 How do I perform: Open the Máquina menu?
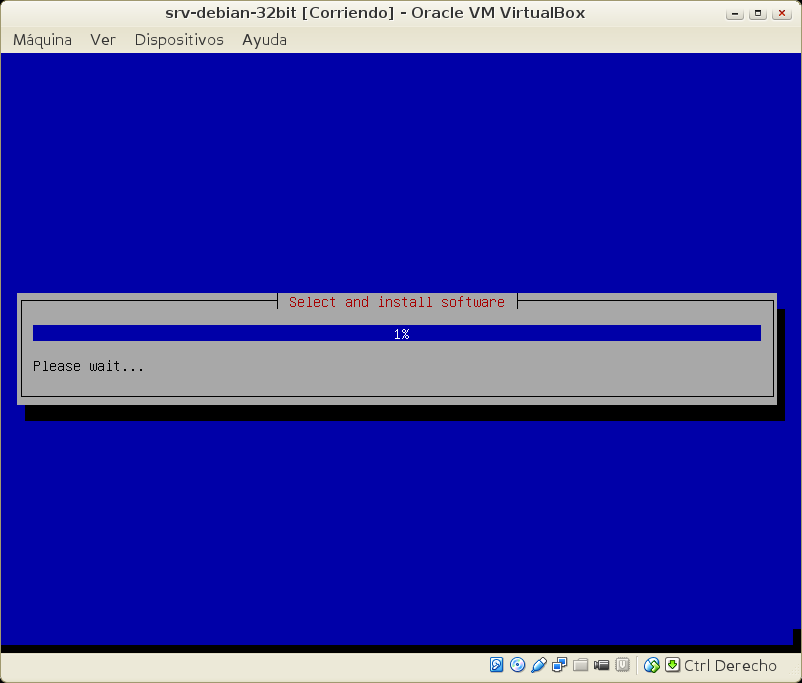(42, 40)
